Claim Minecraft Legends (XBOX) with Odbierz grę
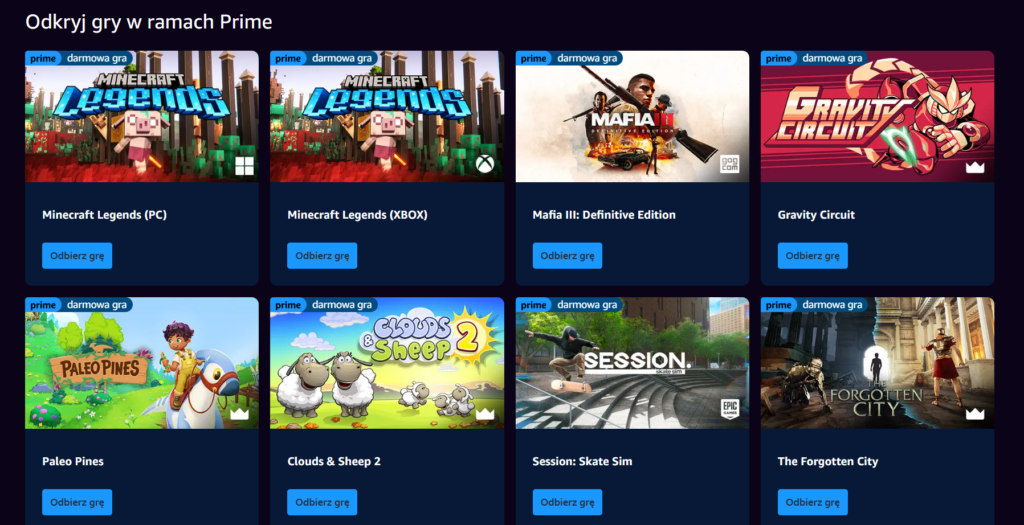Viewport: 1024px width, 525px height. [x=322, y=255]
